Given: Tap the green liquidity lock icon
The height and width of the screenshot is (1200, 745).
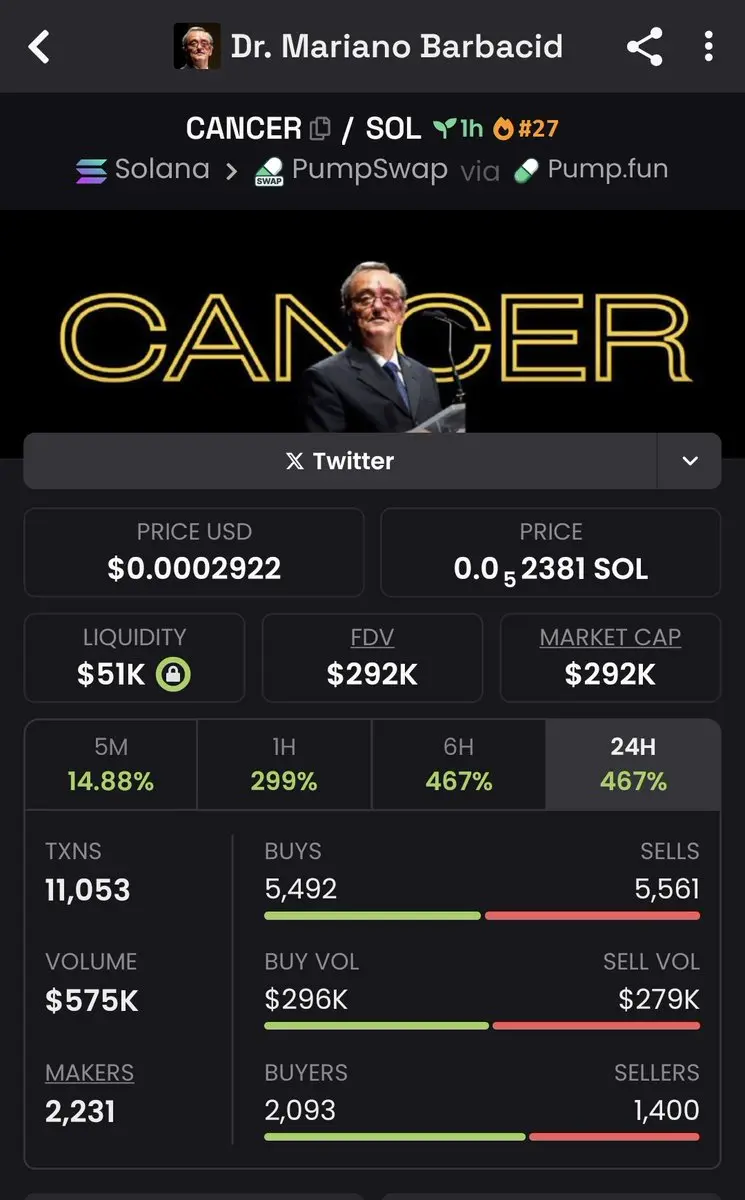Looking at the screenshot, I should click(x=173, y=675).
